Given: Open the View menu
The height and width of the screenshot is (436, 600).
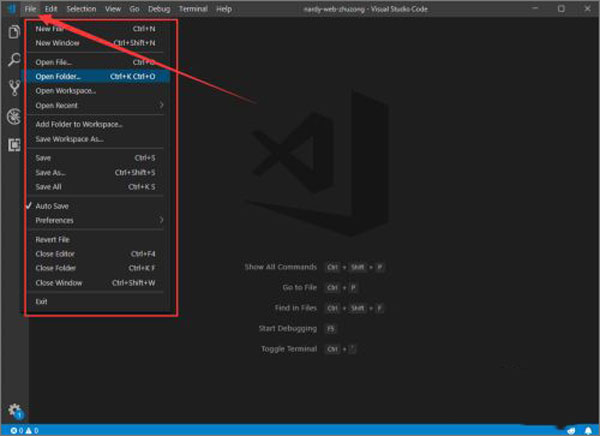Looking at the screenshot, I should 113,9.
